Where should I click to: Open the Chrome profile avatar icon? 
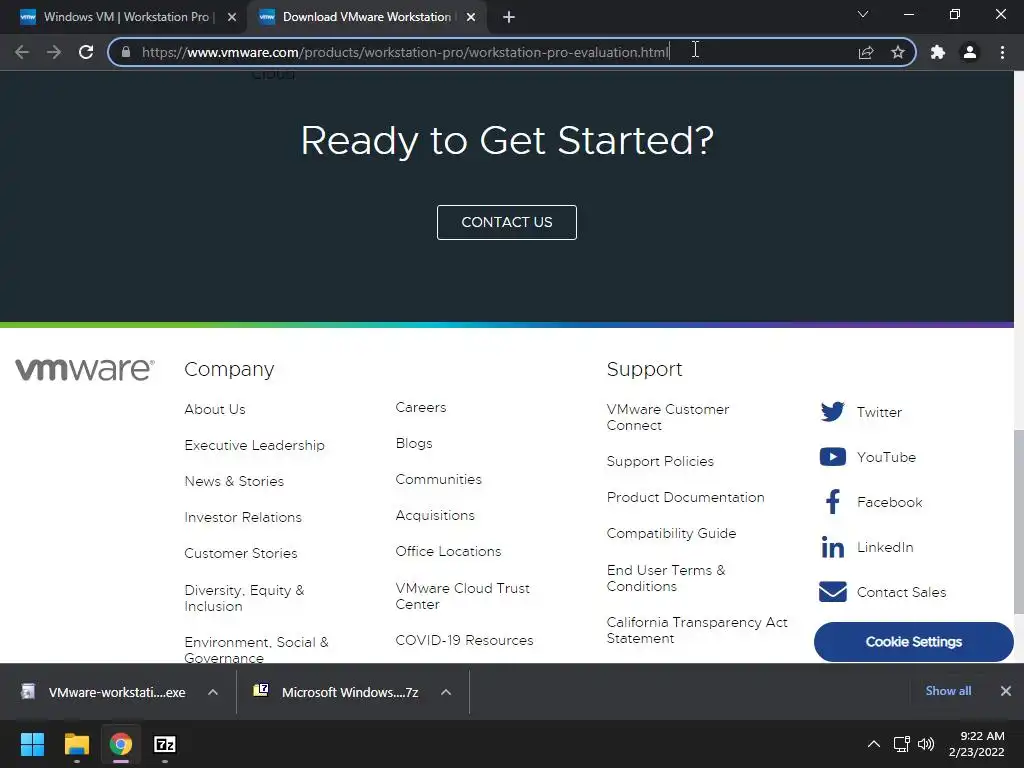click(x=970, y=52)
